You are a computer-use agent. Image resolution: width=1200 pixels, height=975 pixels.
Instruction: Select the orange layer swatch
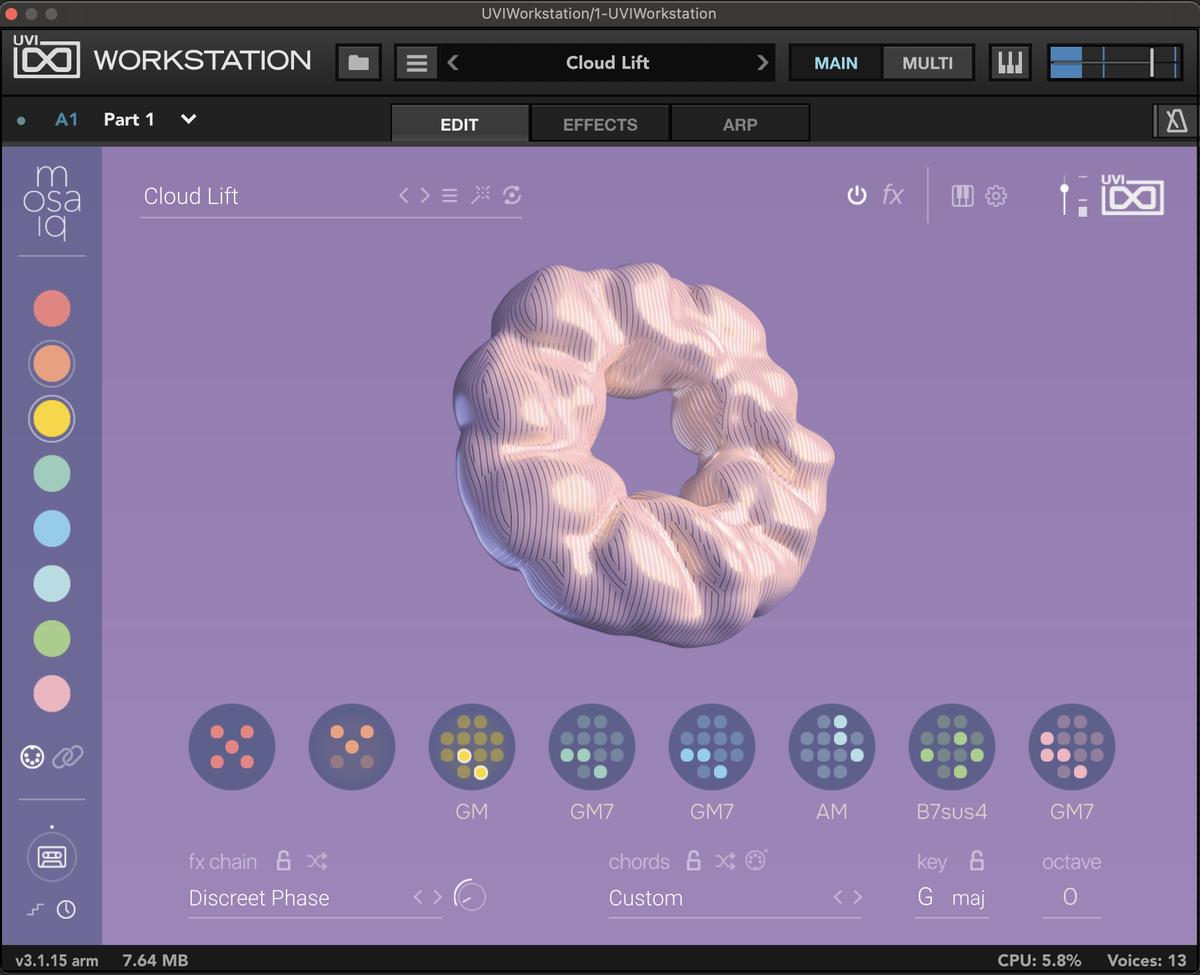(x=52, y=364)
